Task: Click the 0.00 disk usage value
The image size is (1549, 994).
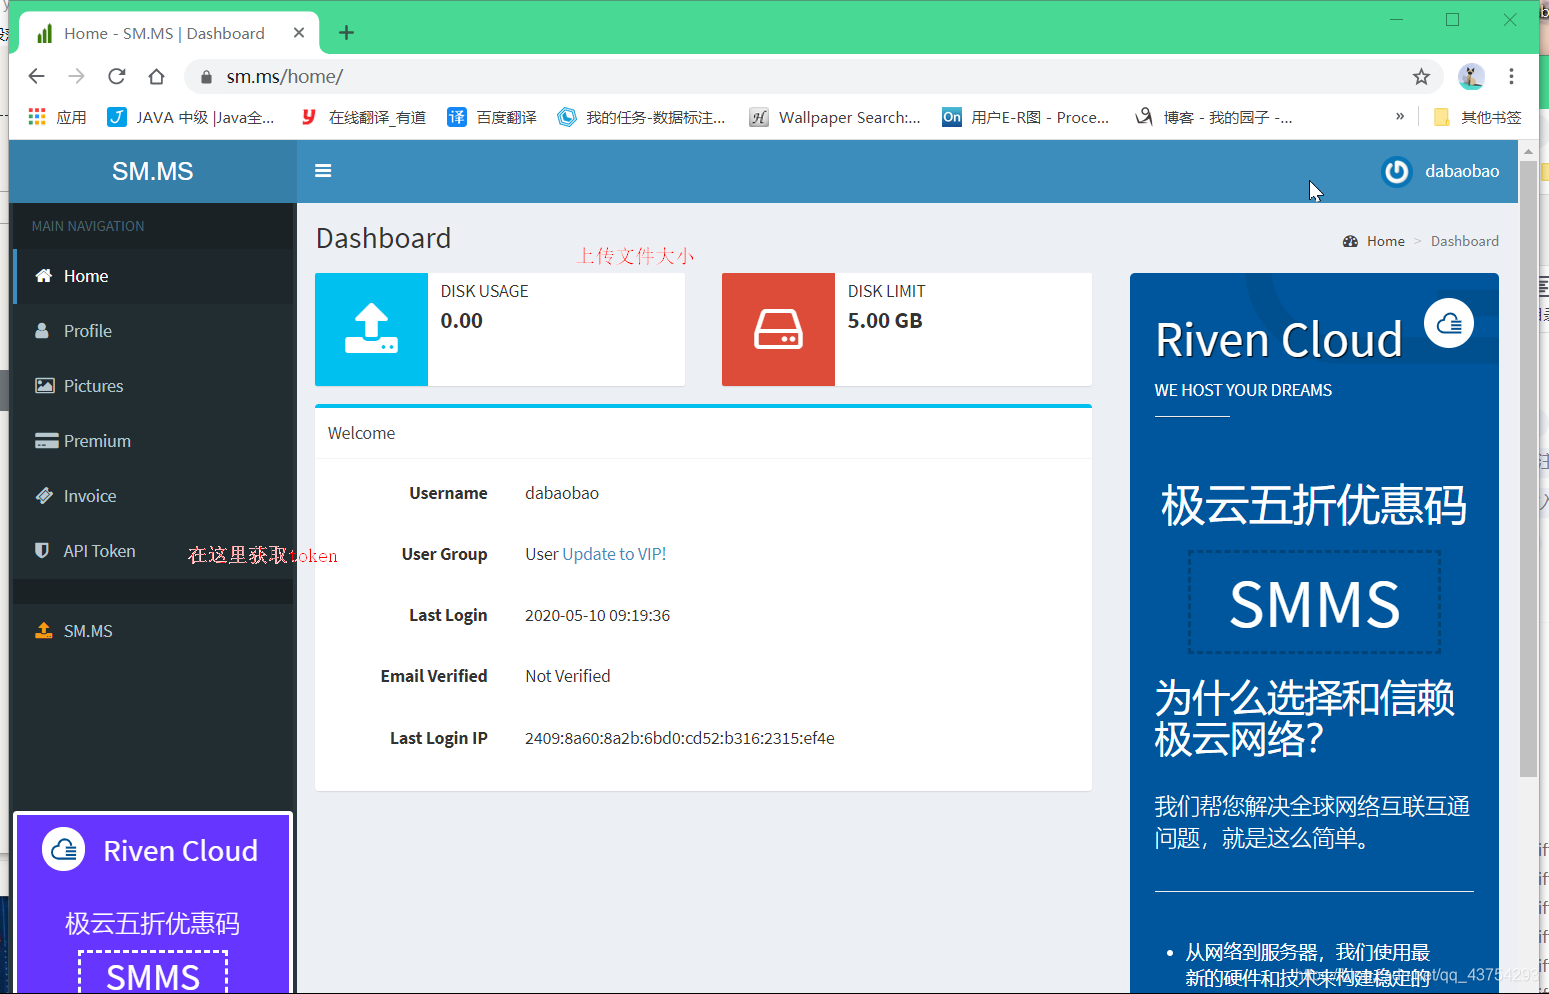Action: pos(461,321)
